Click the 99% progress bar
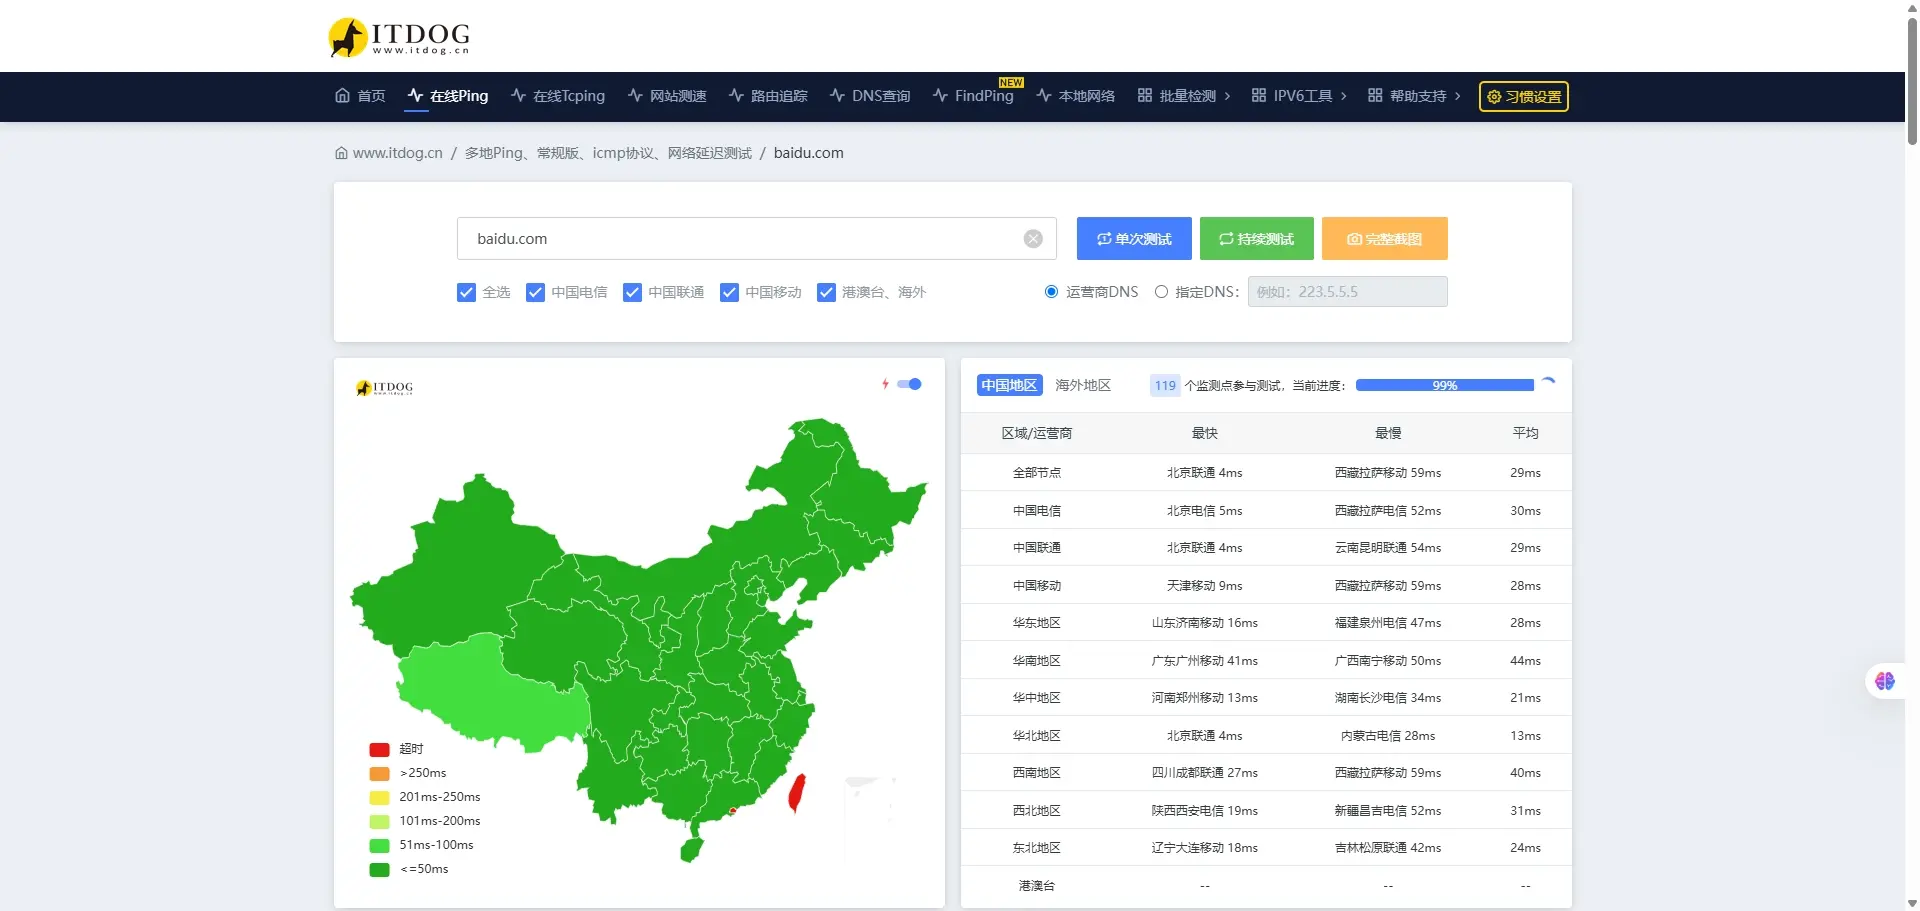Image resolution: width=1920 pixels, height=911 pixels. [1445, 384]
